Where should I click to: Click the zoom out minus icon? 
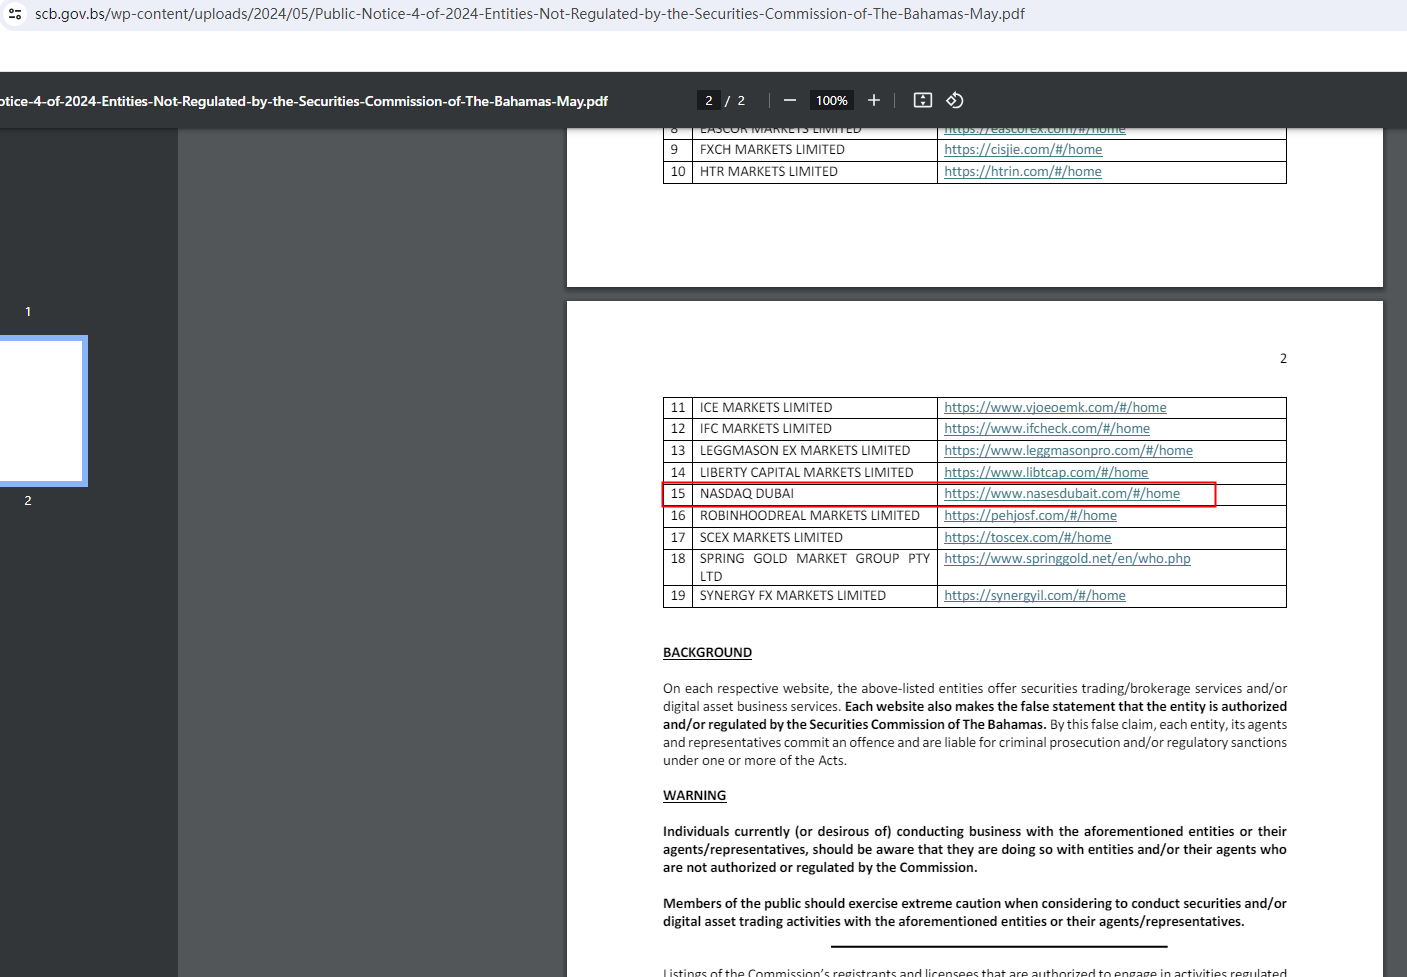tap(790, 100)
